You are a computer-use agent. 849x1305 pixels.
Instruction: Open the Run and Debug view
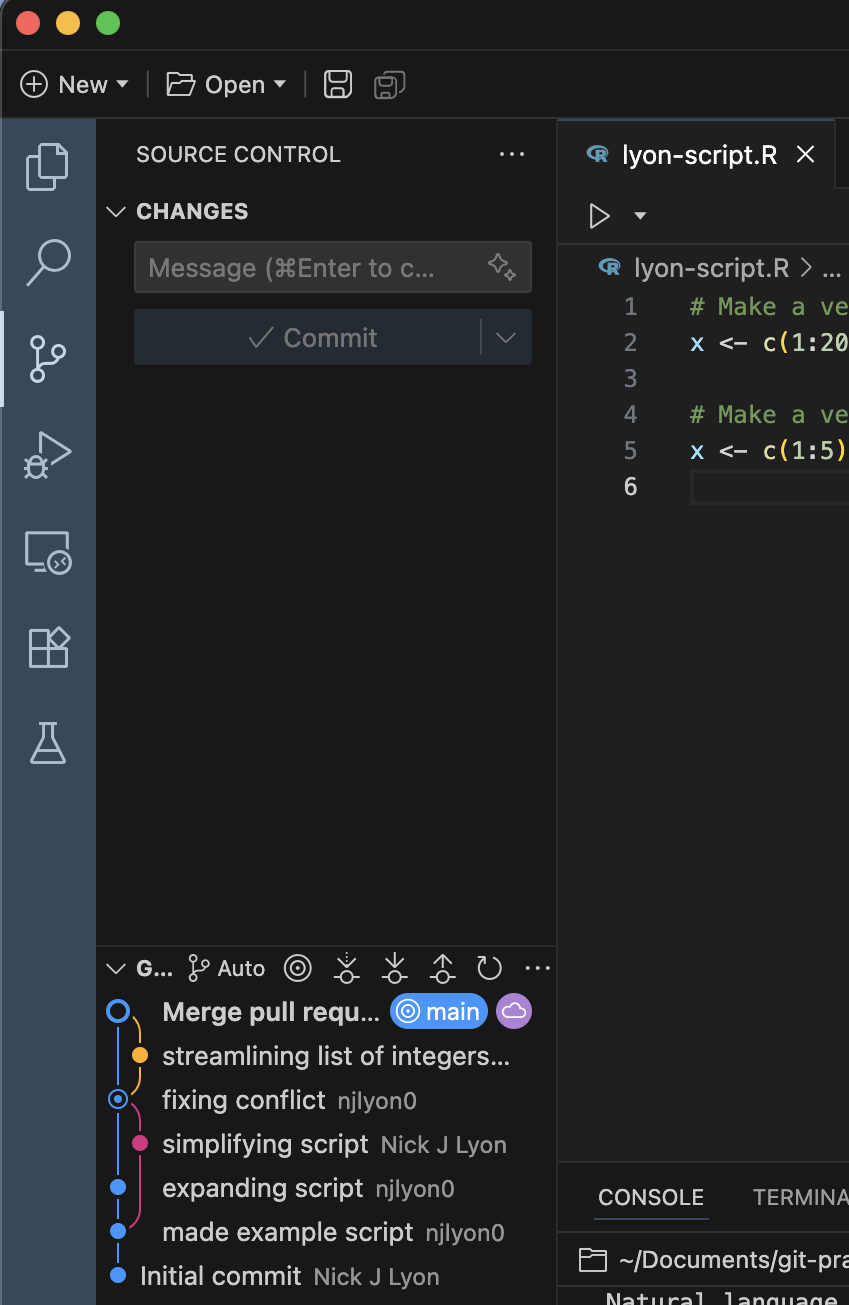tap(47, 455)
